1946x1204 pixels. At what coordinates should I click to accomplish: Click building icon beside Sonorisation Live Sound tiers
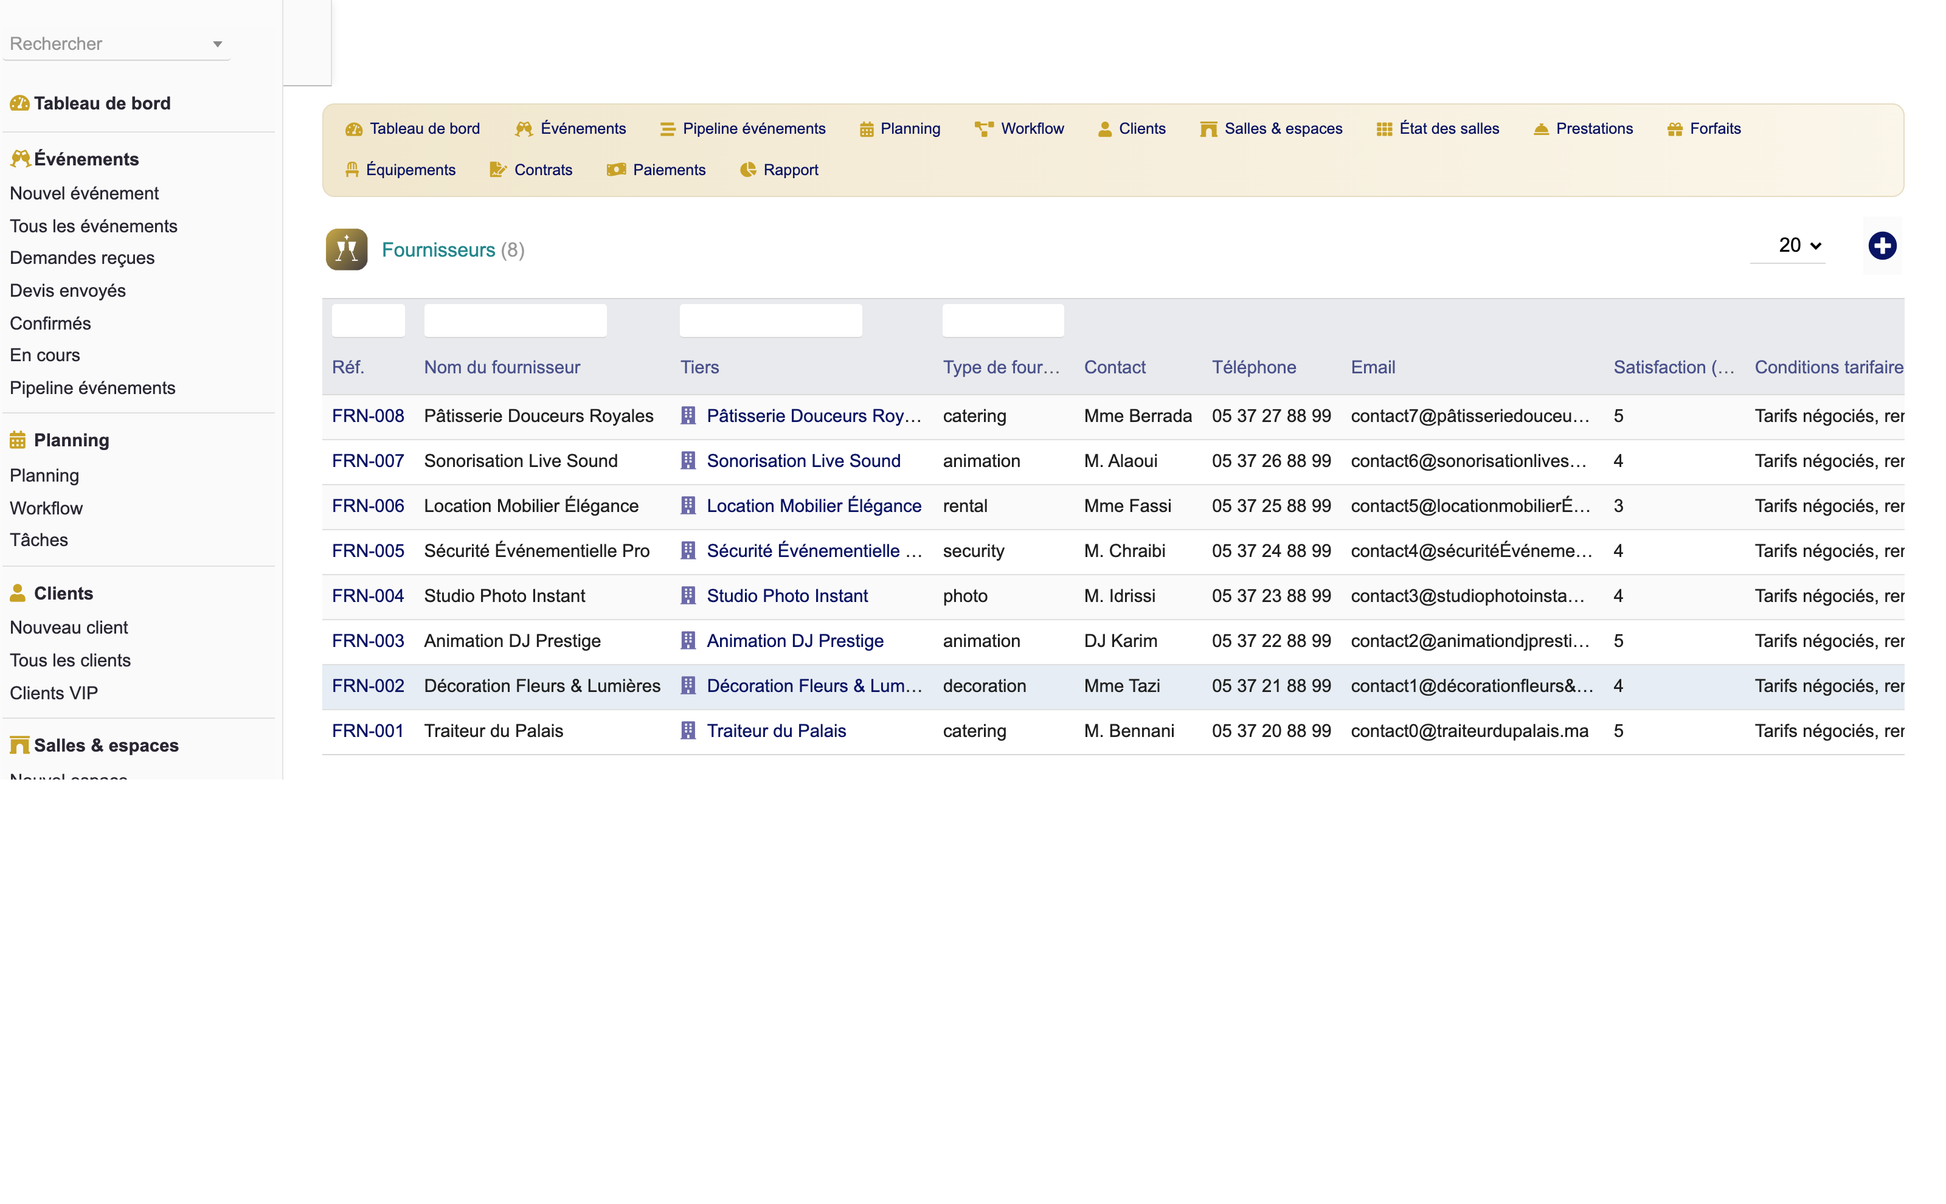click(688, 461)
